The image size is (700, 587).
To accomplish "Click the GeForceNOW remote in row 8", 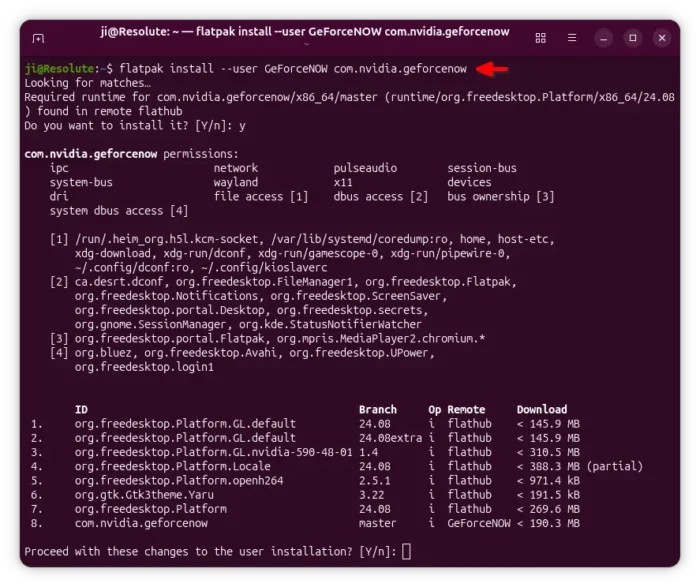I will 478,523.
